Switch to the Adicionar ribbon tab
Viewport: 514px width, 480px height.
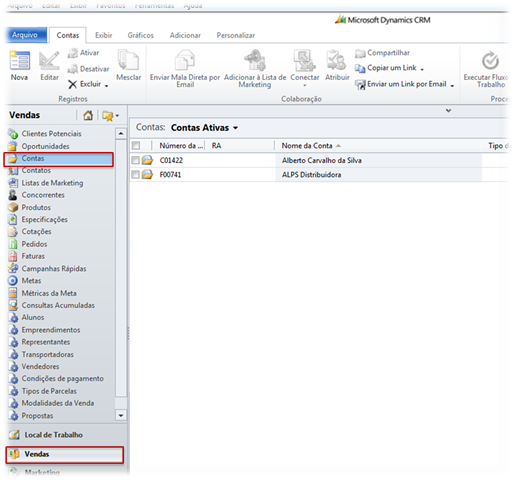coord(185,35)
